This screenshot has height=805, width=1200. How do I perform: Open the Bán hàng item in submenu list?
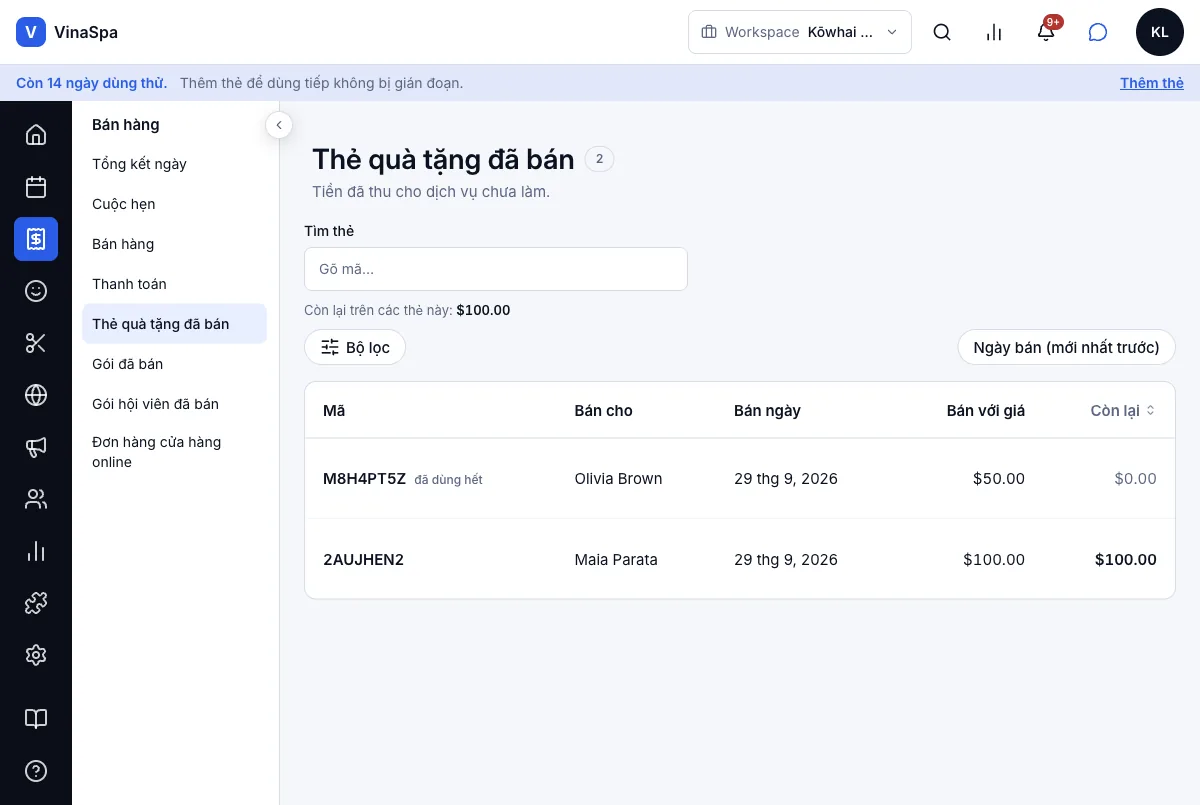click(x=174, y=244)
